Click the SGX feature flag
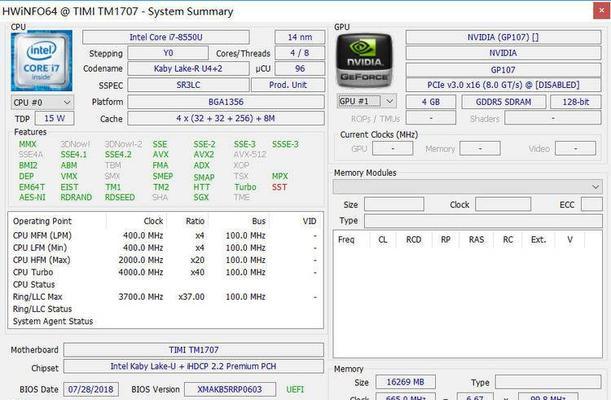The image size is (611, 400). coord(201,197)
